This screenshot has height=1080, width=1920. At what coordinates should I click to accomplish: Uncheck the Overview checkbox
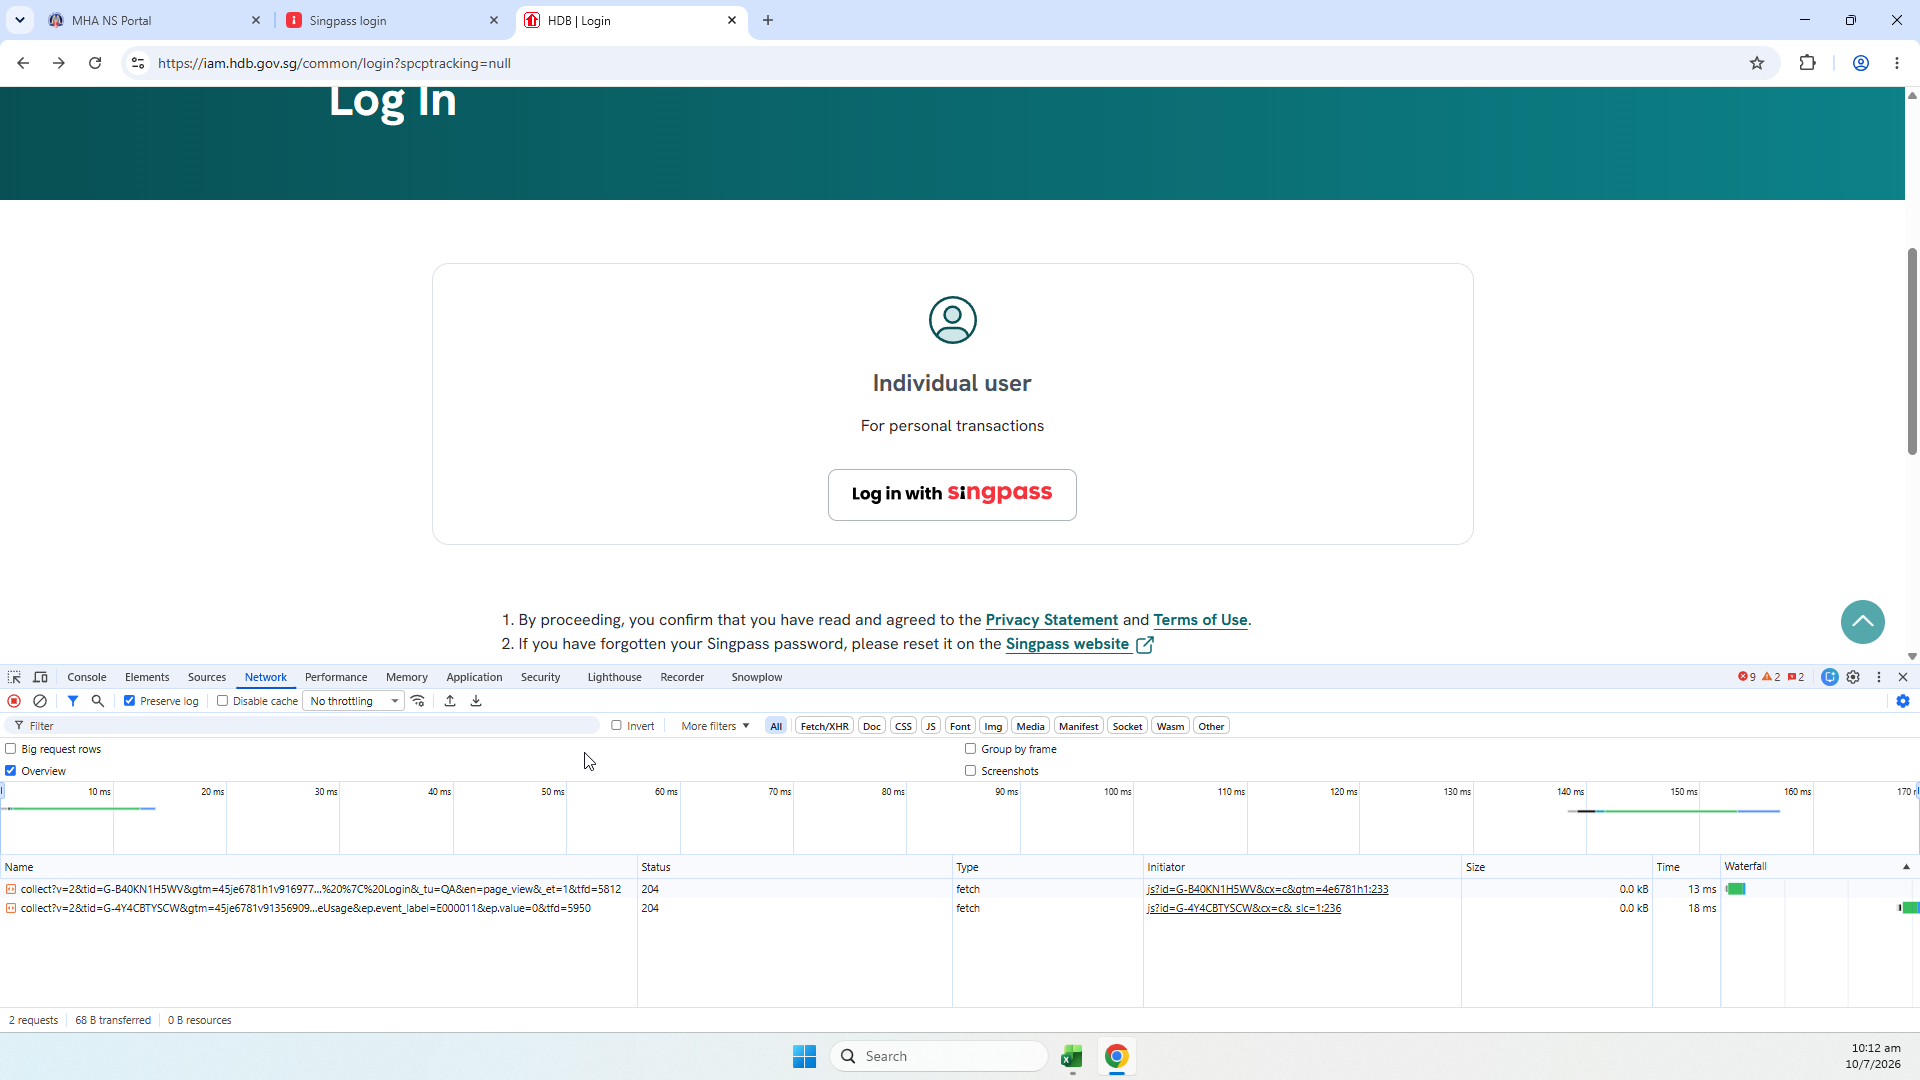pos(11,771)
